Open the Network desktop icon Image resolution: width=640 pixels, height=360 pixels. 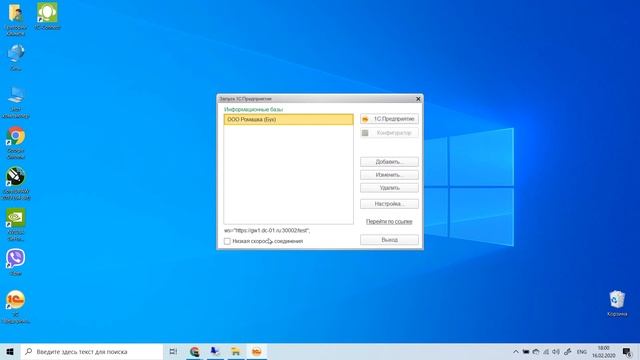[16, 57]
